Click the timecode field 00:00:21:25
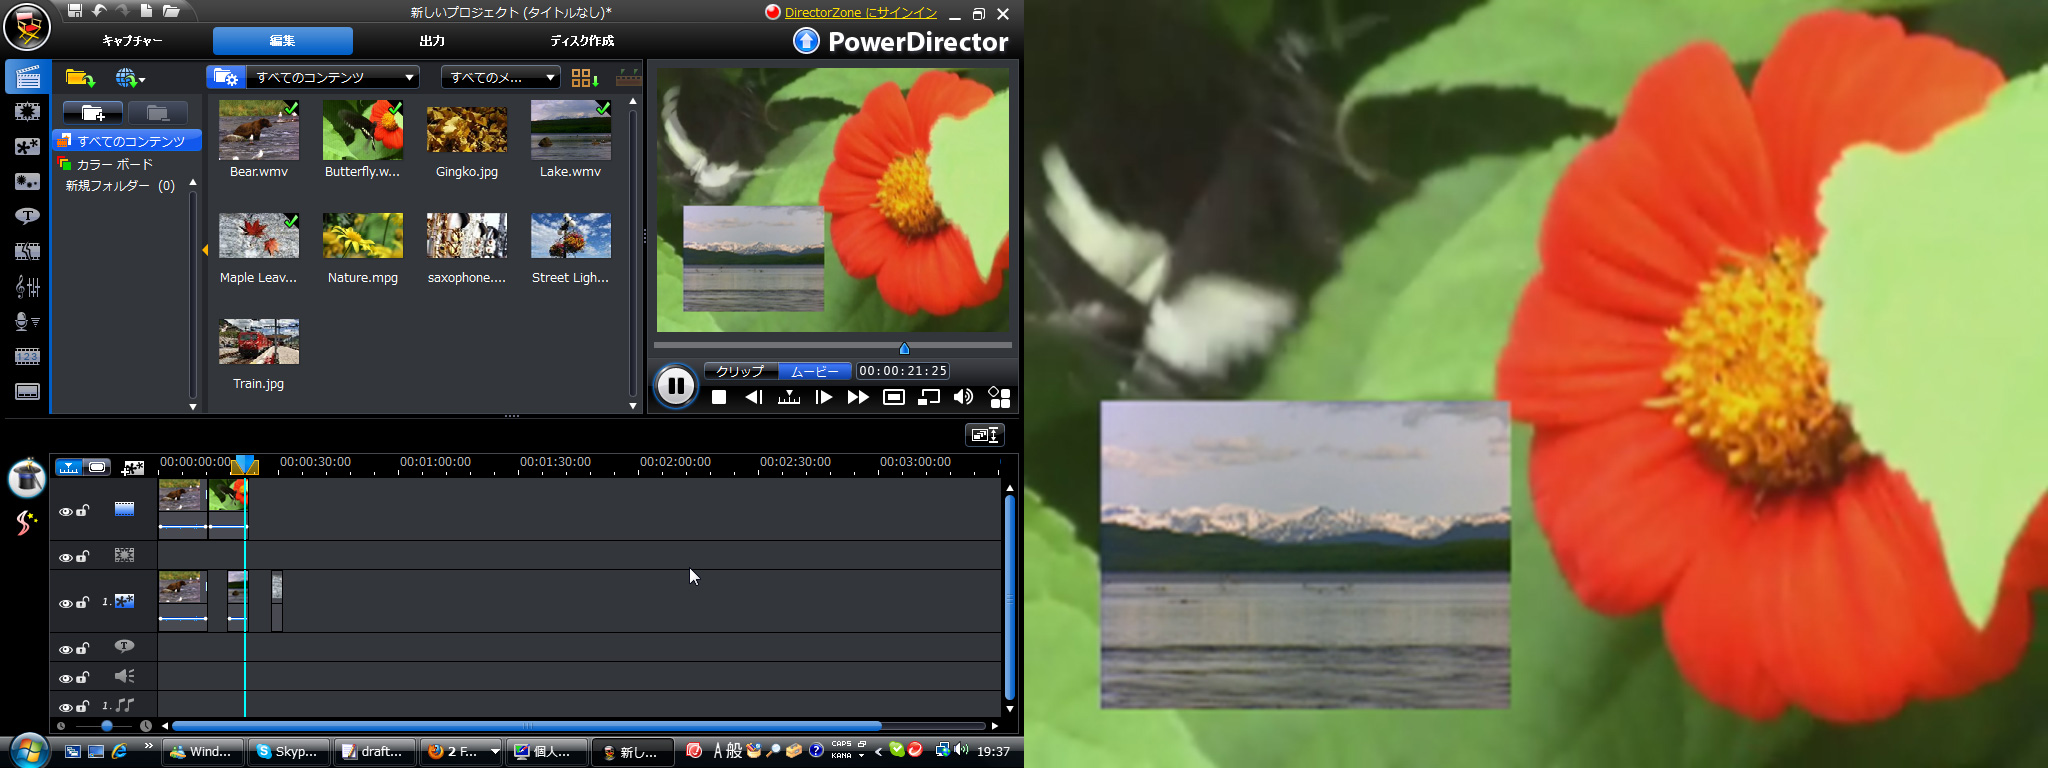 [x=903, y=371]
